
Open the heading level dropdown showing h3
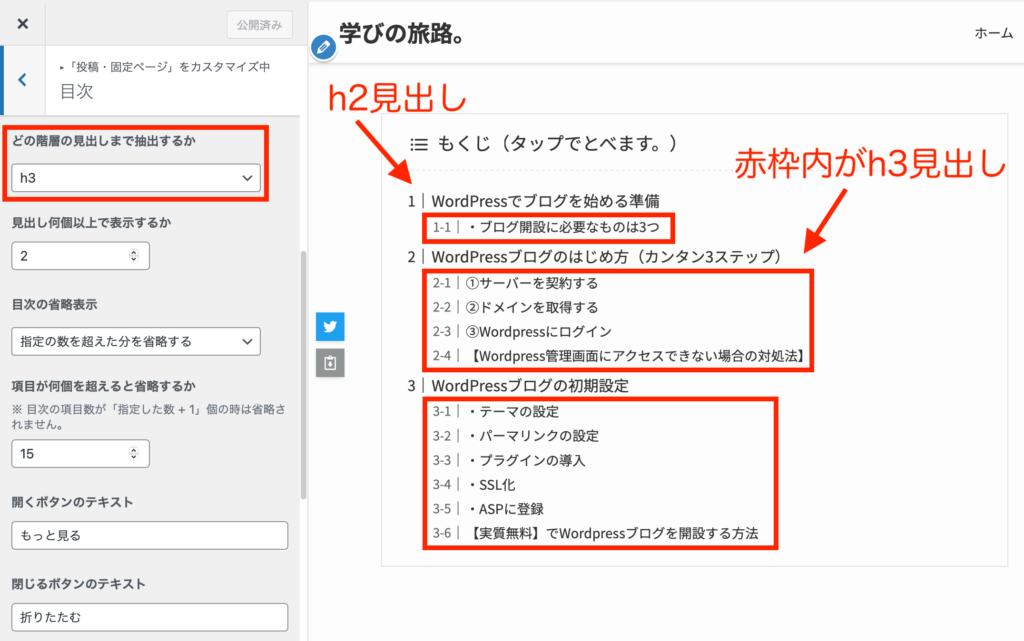[x=136, y=178]
